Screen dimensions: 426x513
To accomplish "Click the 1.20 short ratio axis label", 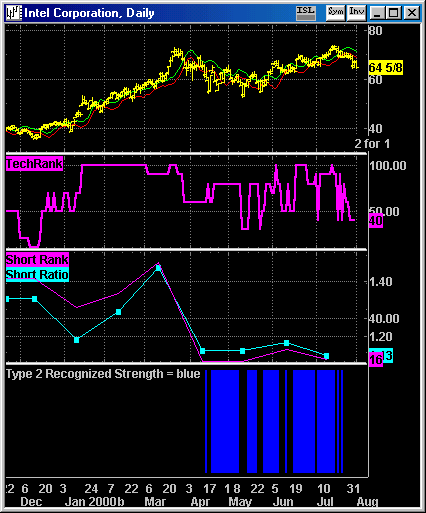I will point(381,337).
